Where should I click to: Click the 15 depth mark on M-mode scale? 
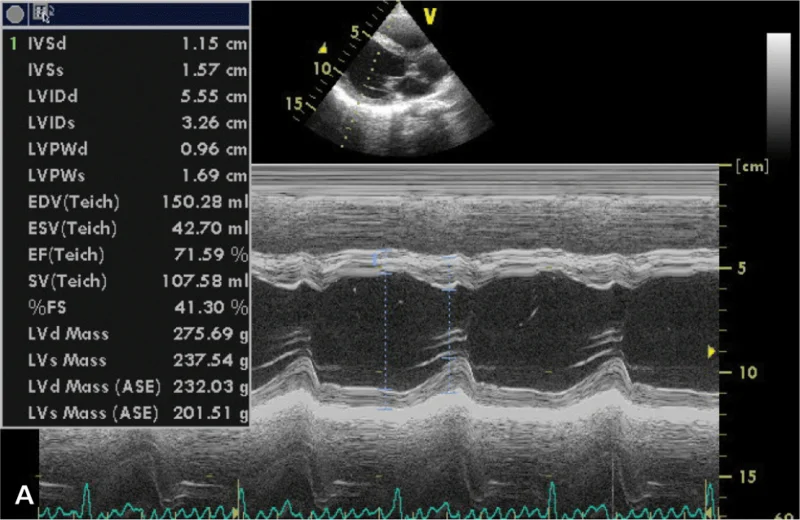click(748, 477)
